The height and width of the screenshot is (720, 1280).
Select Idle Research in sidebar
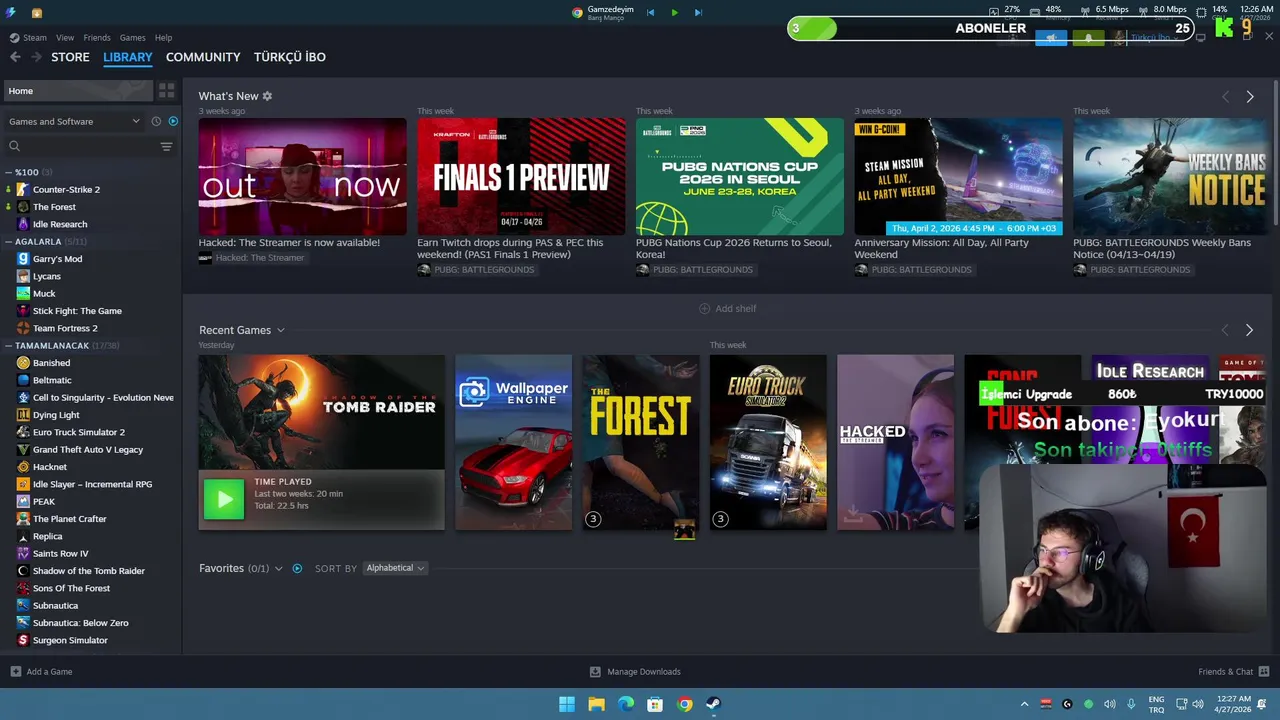60,224
